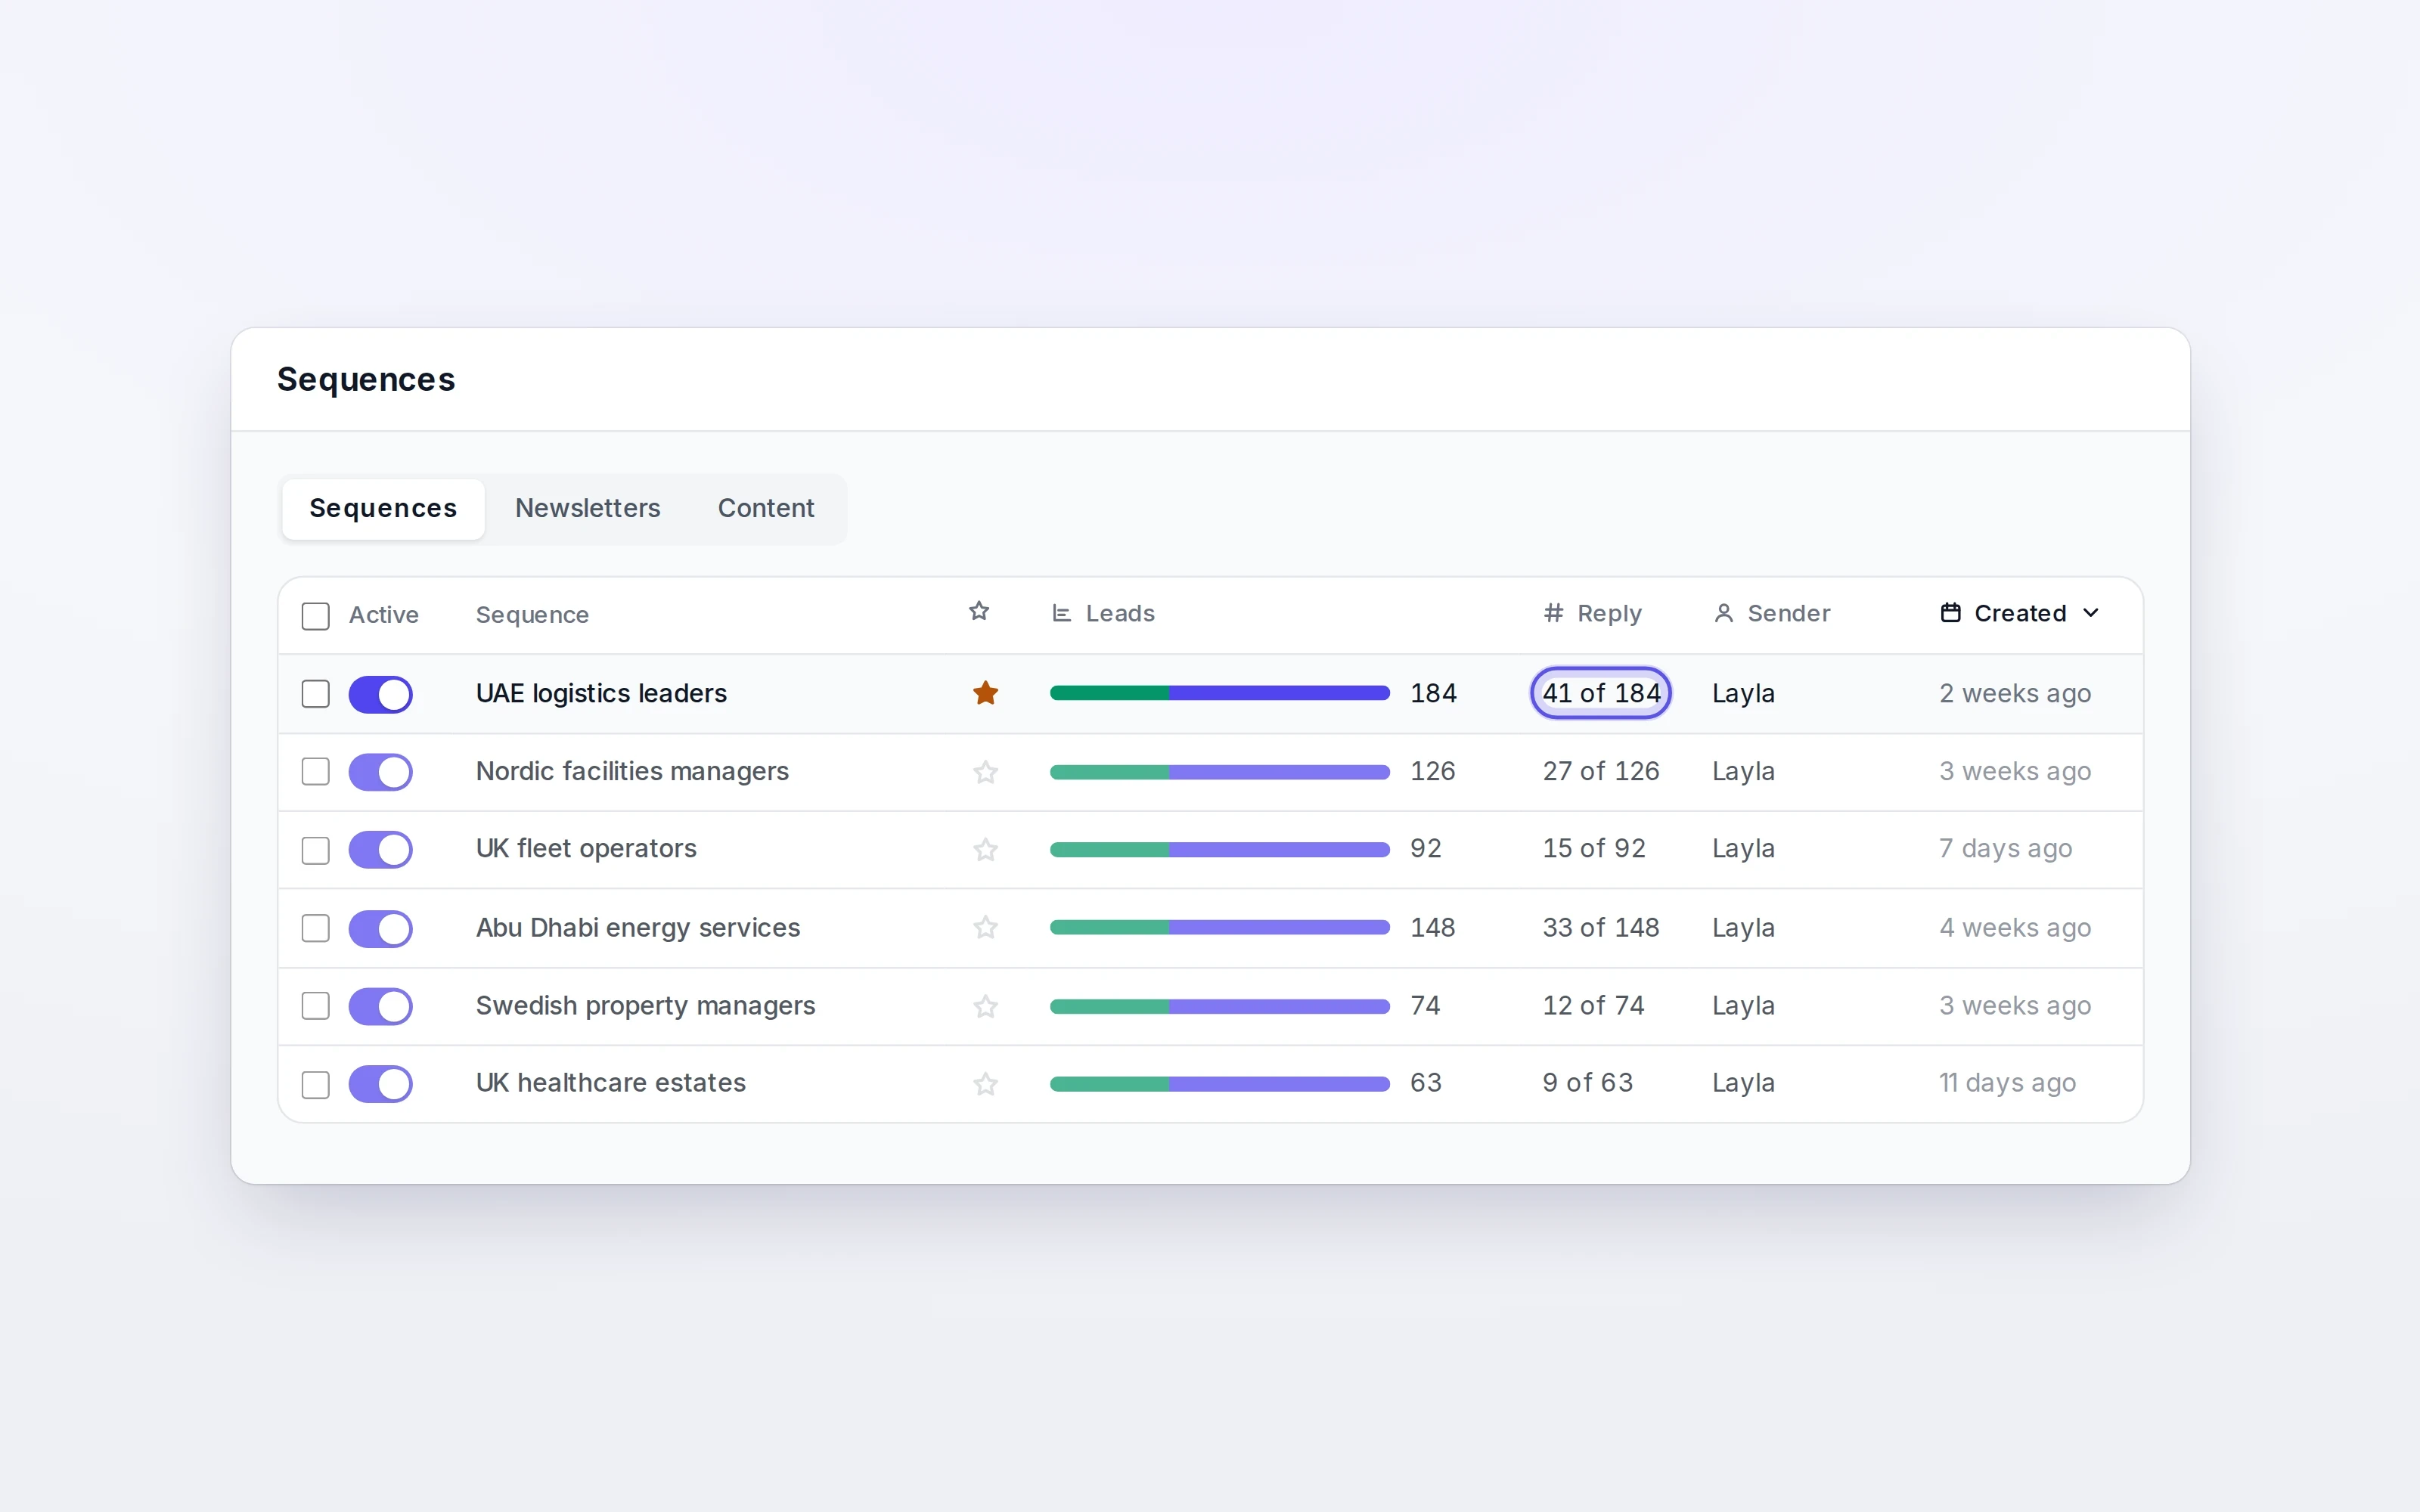2420x1512 pixels.
Task: Disable the UK healthcare estates active switch
Action: [x=380, y=1084]
